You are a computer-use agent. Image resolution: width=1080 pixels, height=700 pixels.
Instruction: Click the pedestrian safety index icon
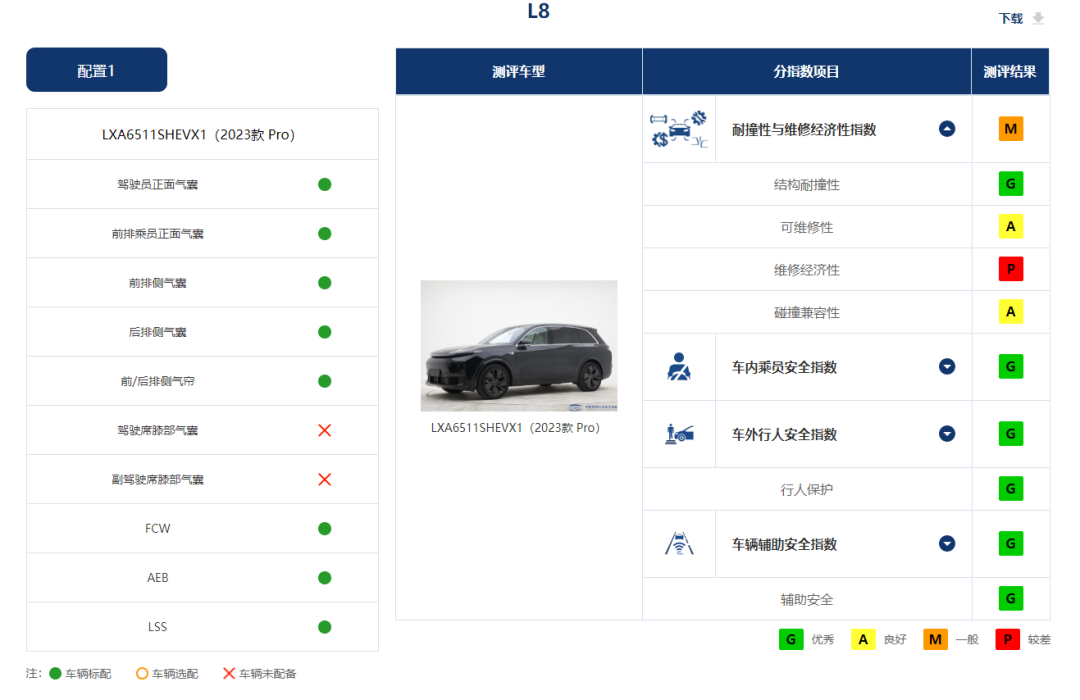(x=679, y=434)
